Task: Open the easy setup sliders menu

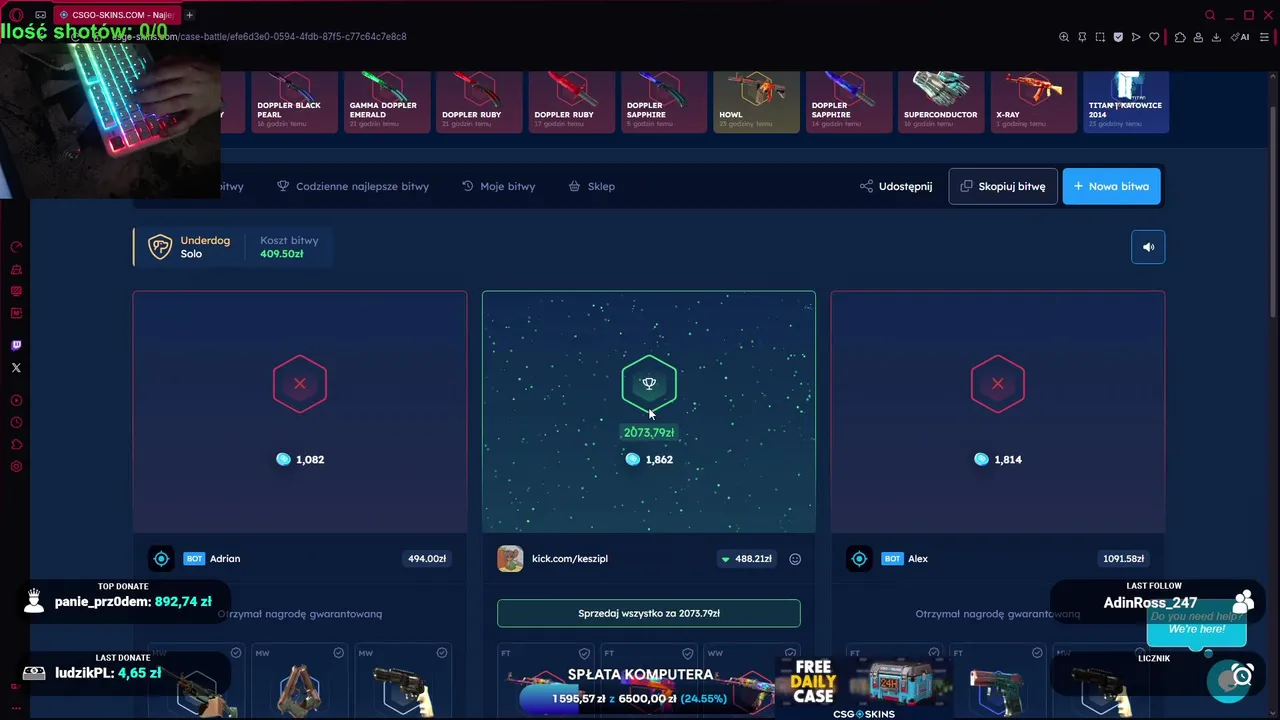Action: click(x=1265, y=37)
